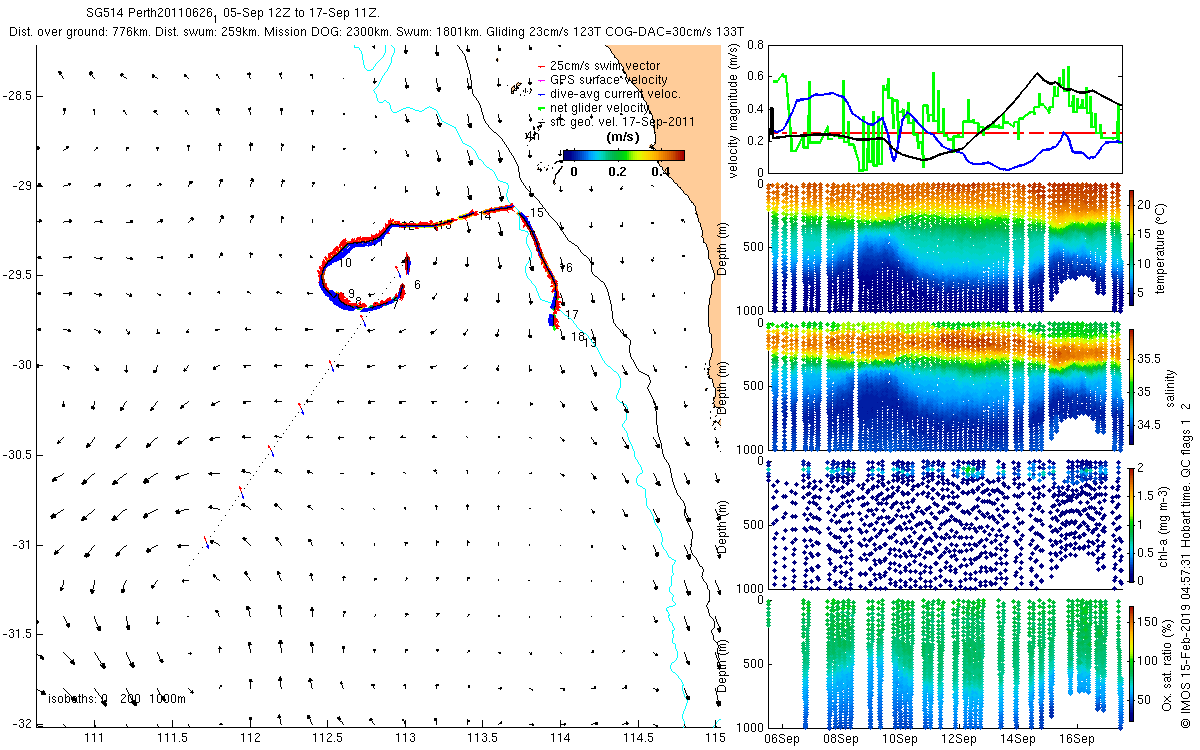Click the '113.5' longitude tick label
The height and width of the screenshot is (750, 1200).
pos(482,738)
